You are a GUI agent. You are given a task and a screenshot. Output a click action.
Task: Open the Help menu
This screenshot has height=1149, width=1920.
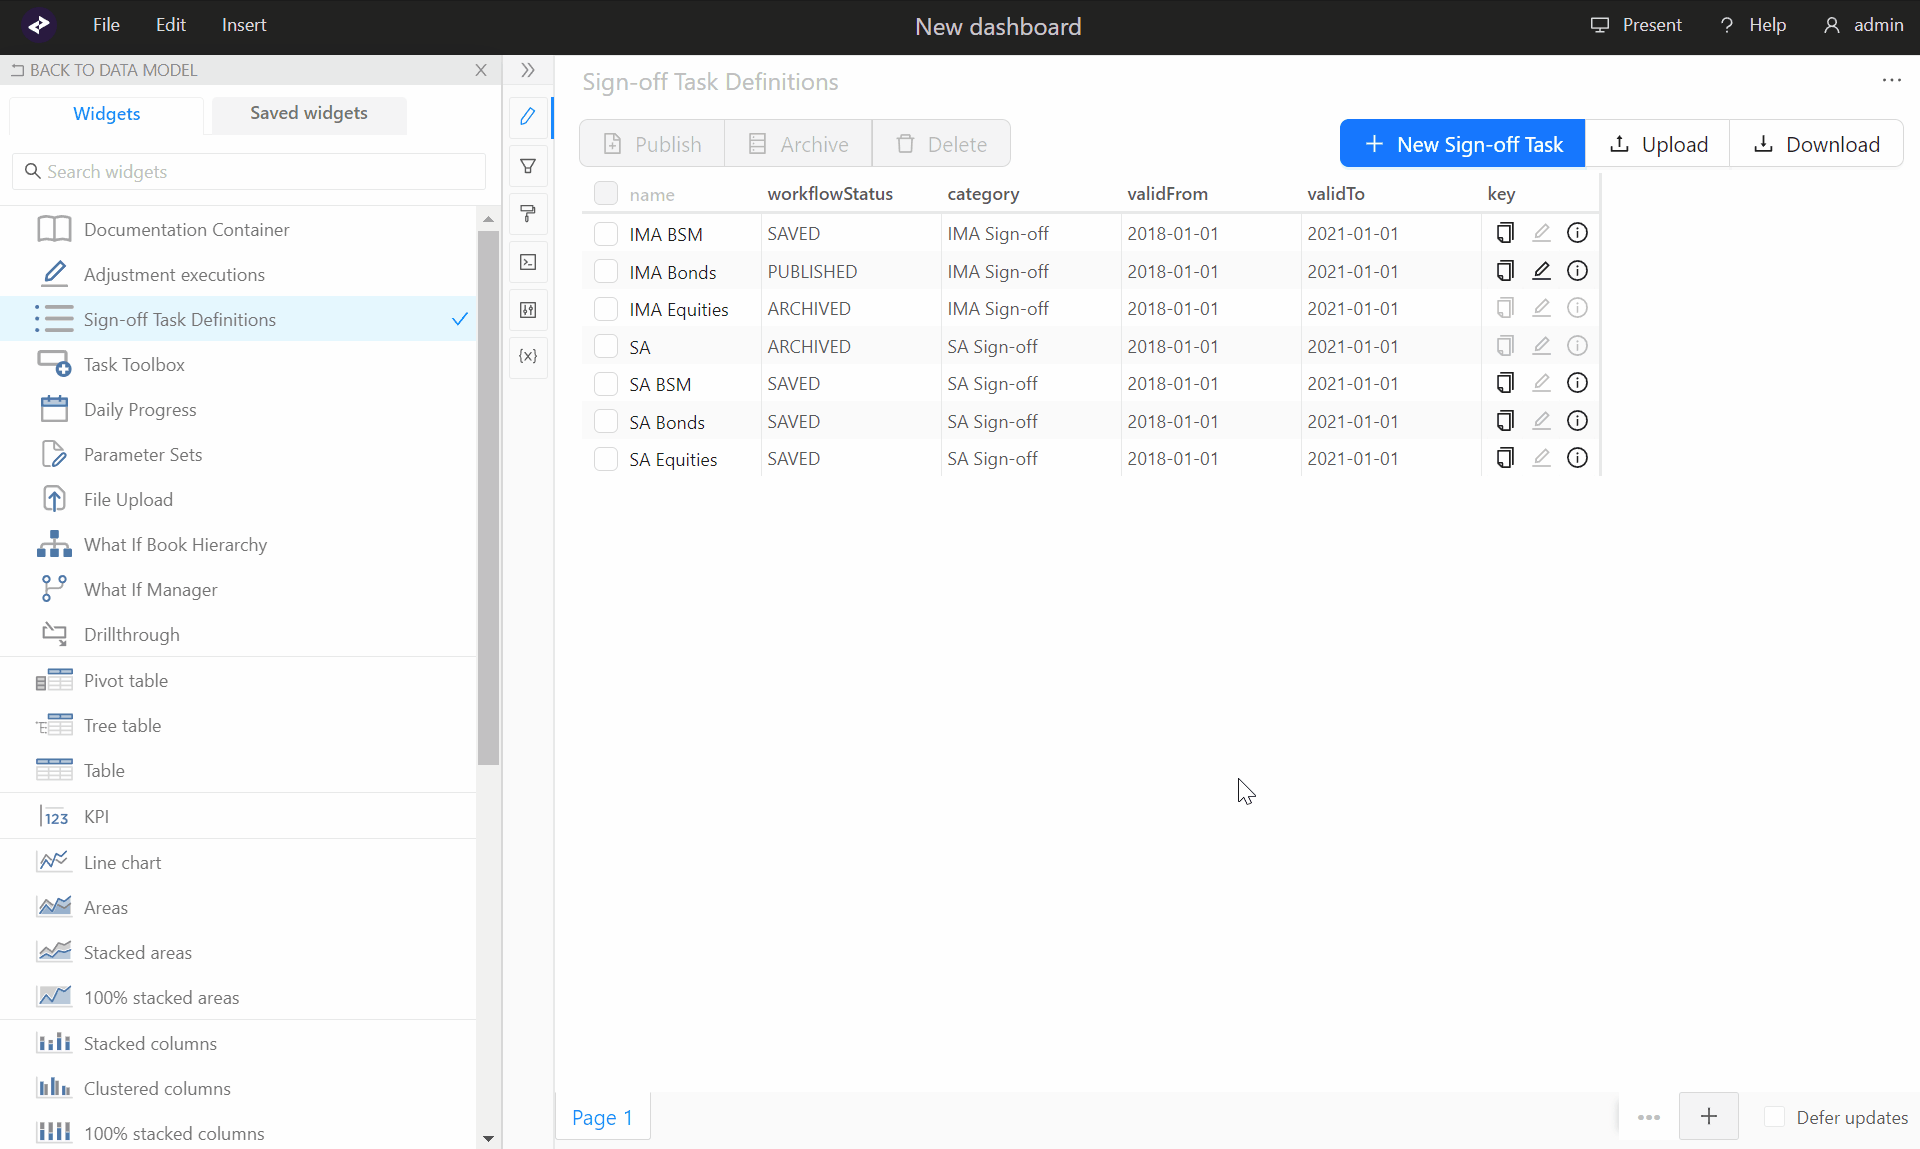pos(1752,25)
